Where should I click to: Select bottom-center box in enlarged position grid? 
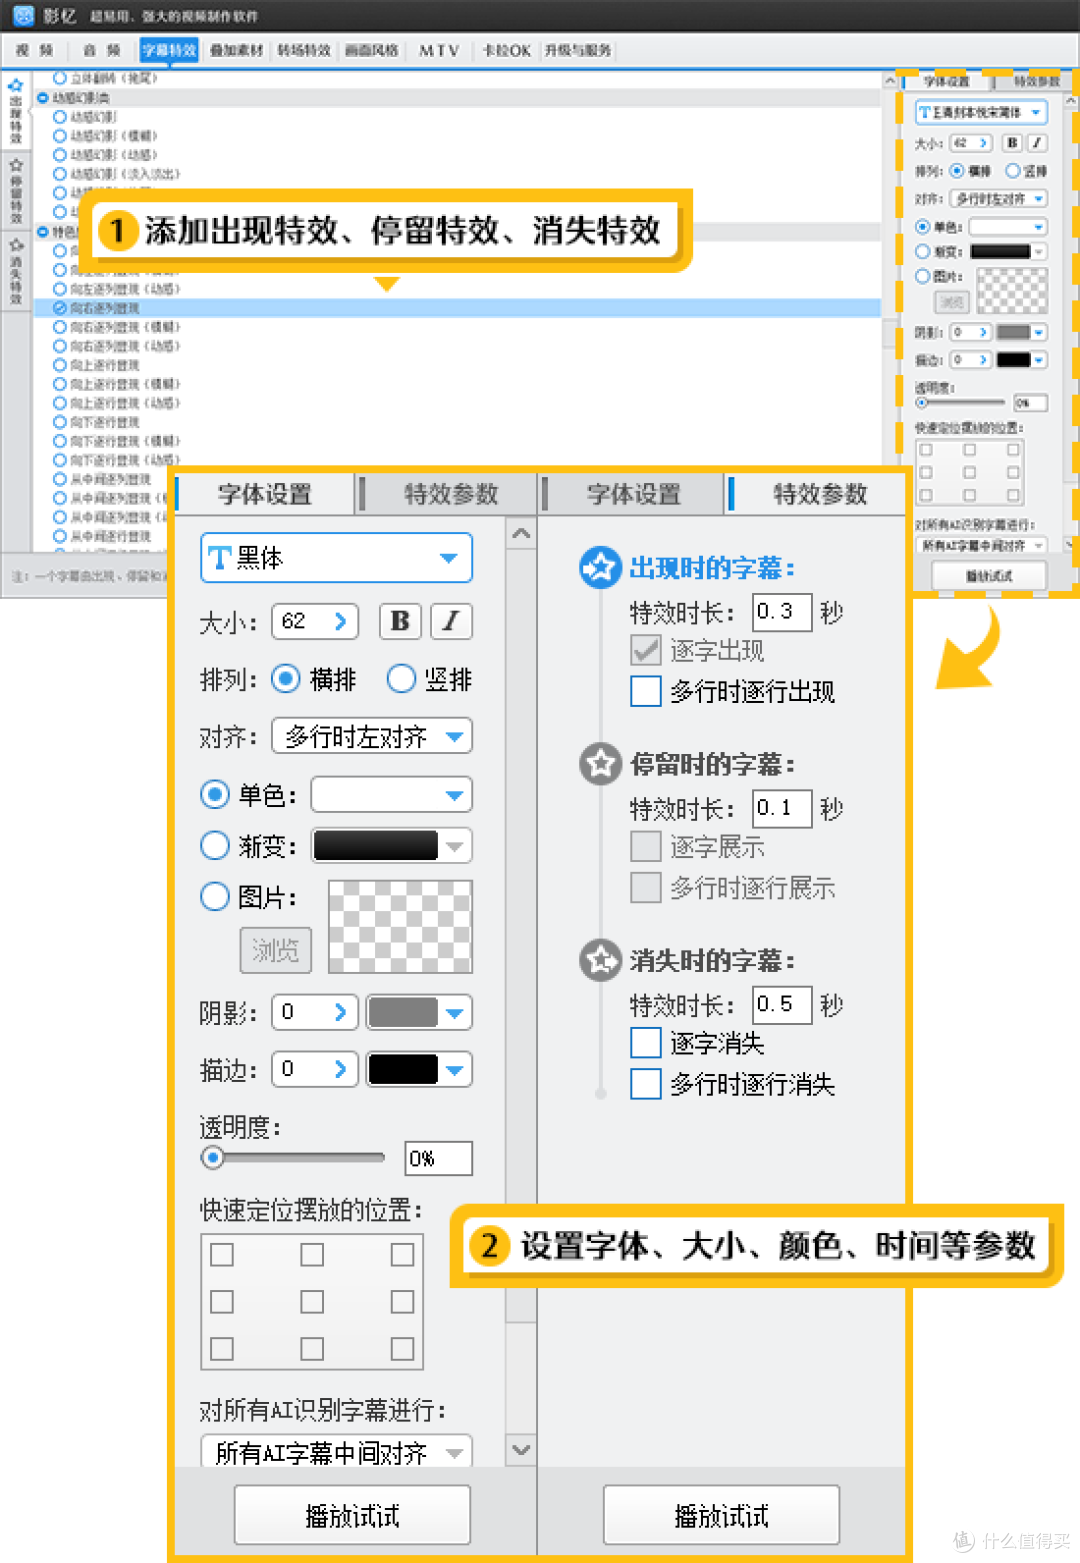point(312,1348)
